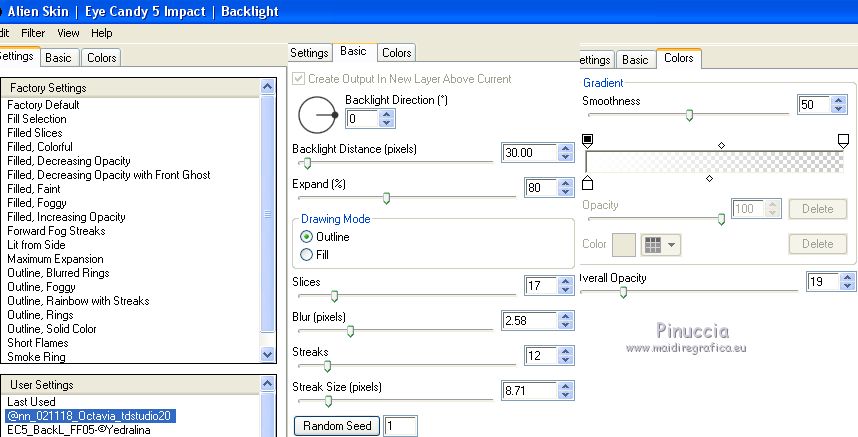Open Settings tab in middle panel
This screenshot has width=858, height=437.
click(x=309, y=53)
